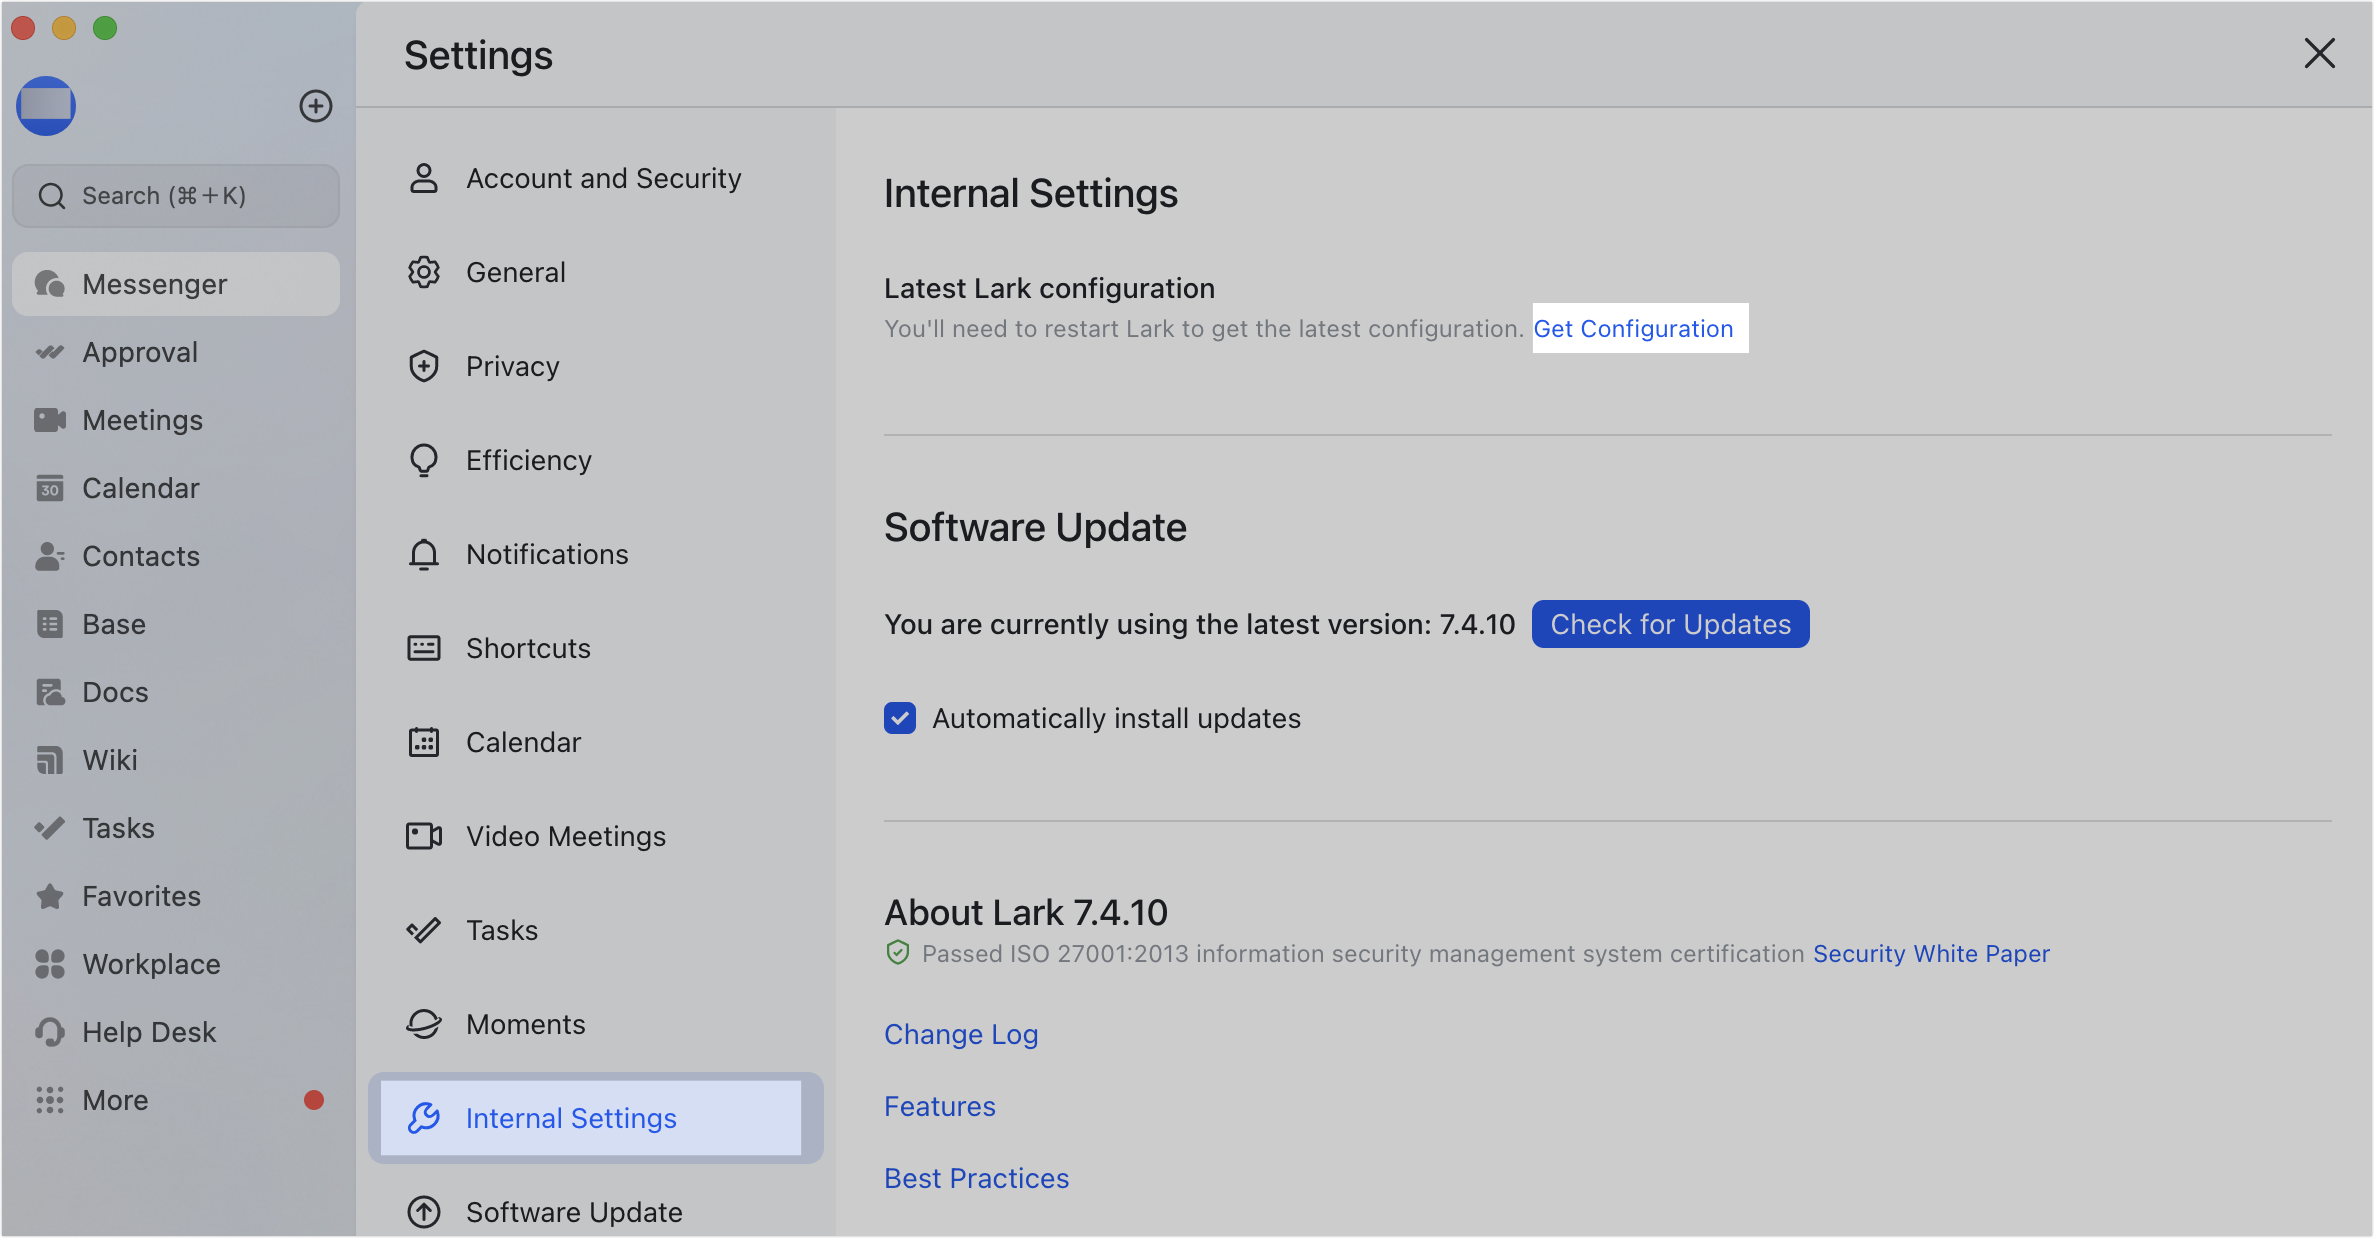Select the Internal Settings tab

596,1118
